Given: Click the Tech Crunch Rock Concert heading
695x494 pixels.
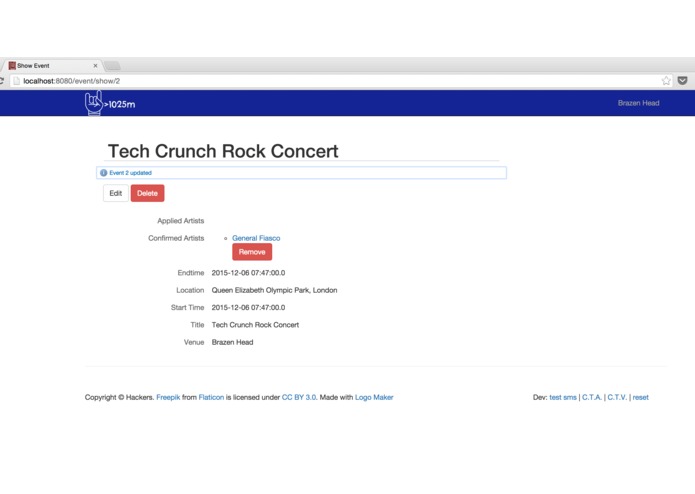Looking at the screenshot, I should coord(223,151).
